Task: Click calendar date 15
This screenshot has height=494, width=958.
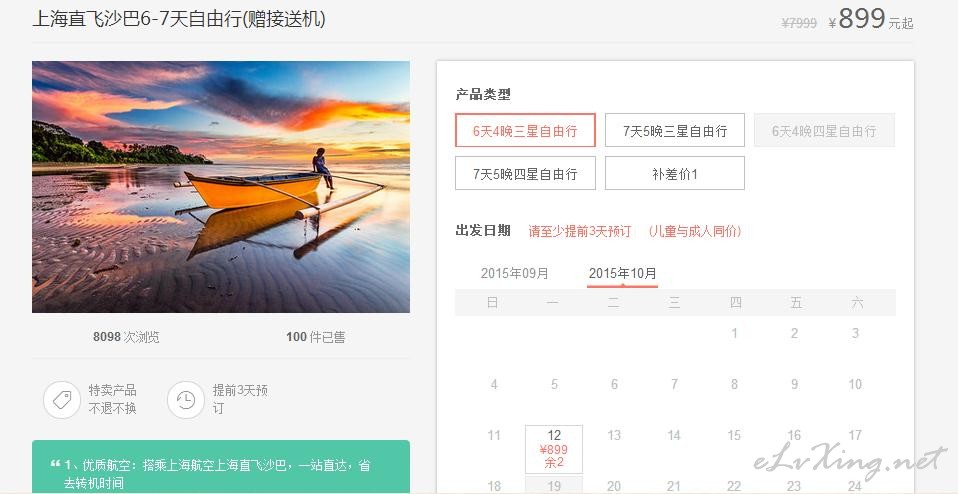Action: coord(734,435)
